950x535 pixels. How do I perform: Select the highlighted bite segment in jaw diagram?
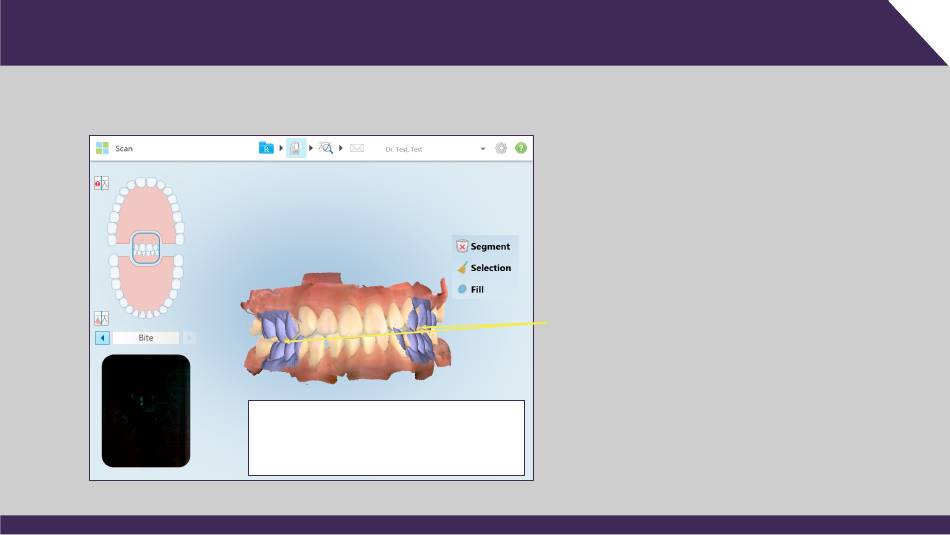click(x=146, y=249)
